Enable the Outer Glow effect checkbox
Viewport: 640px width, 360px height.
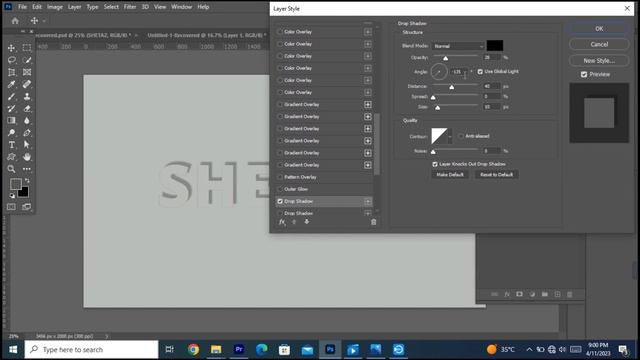tap(280, 189)
